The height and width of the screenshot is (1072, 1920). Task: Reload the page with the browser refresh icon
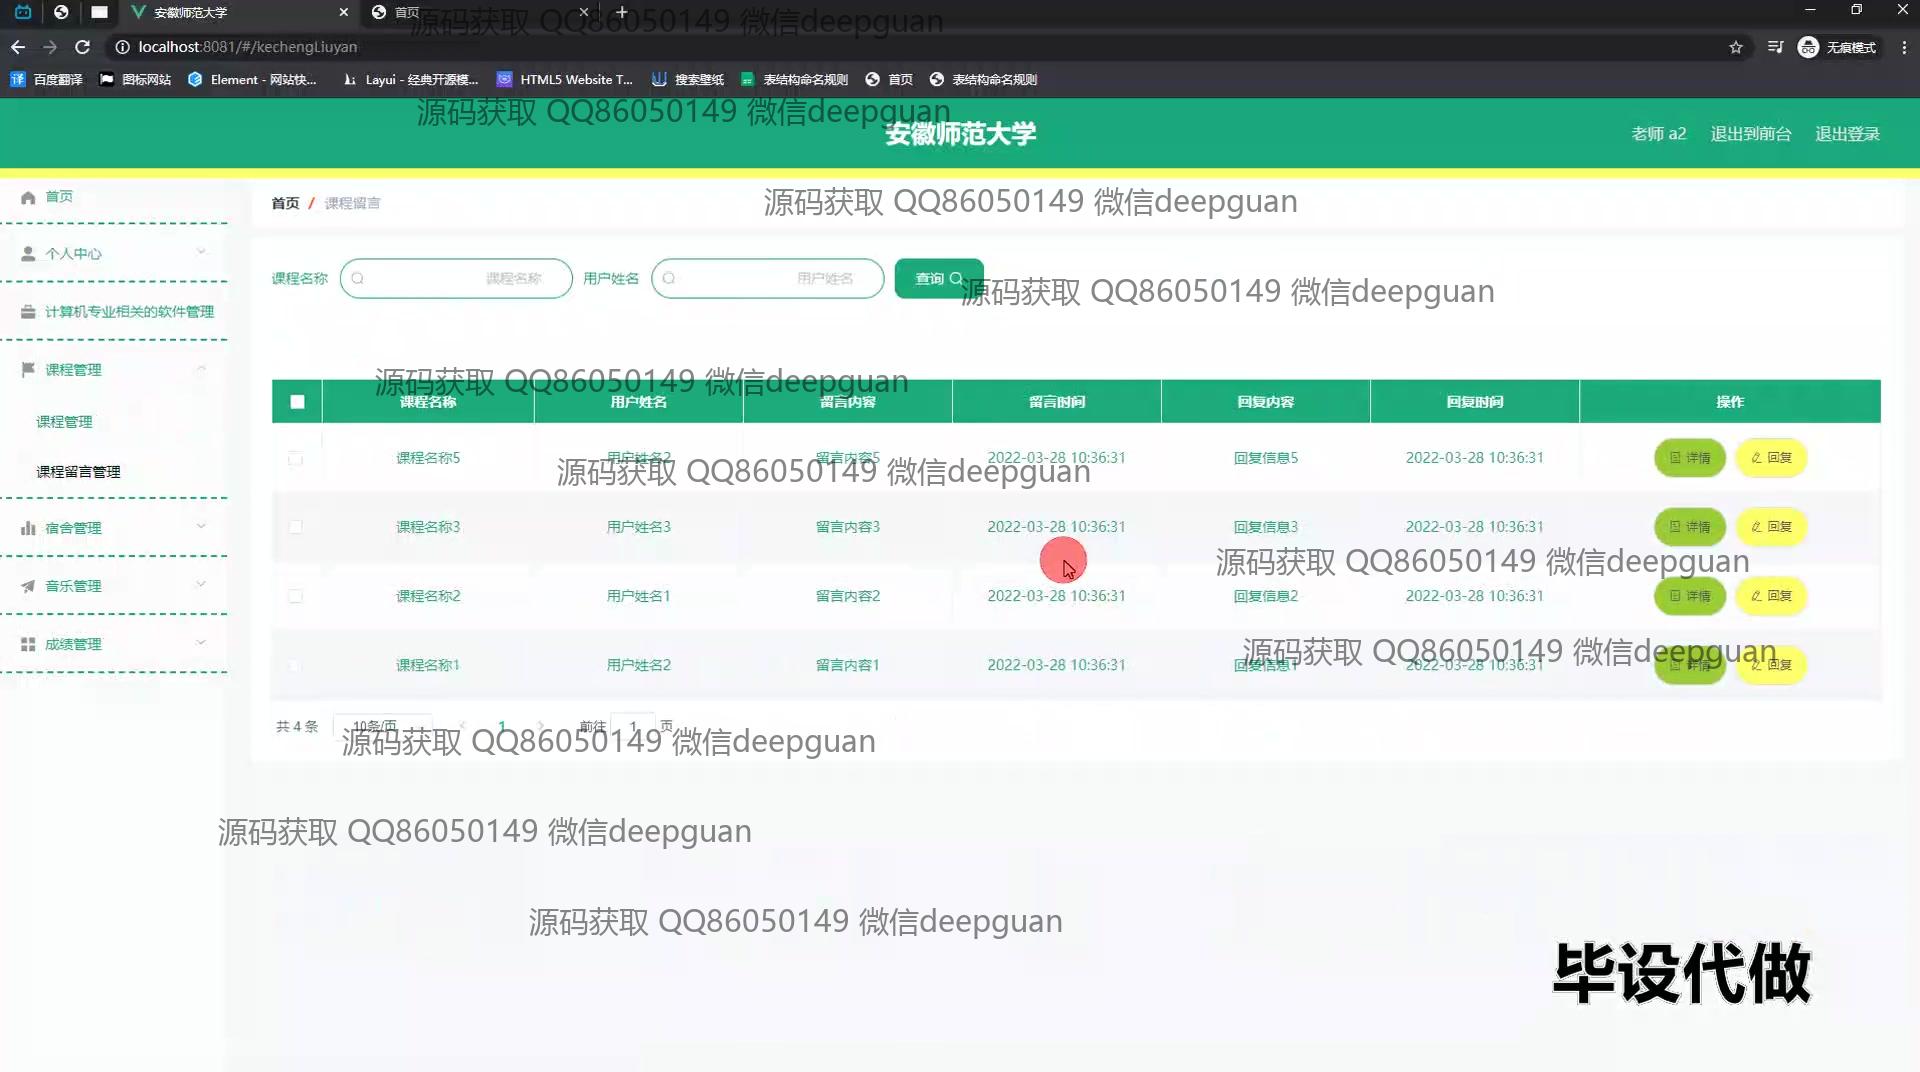tap(83, 47)
